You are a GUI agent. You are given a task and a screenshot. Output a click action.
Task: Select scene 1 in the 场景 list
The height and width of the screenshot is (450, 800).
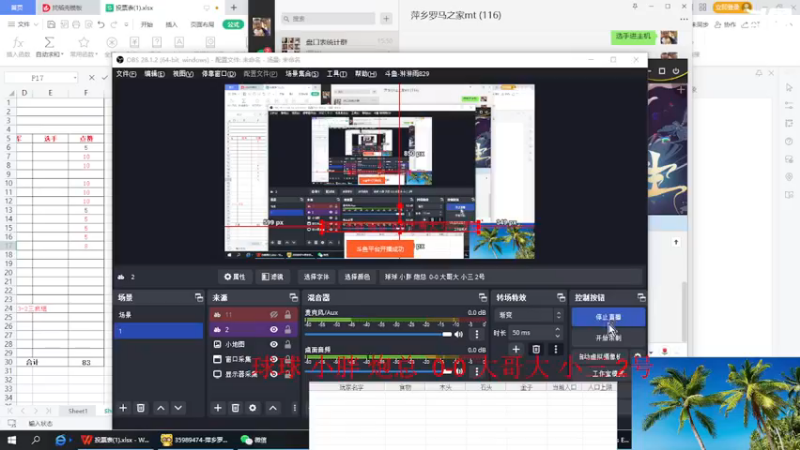click(159, 331)
